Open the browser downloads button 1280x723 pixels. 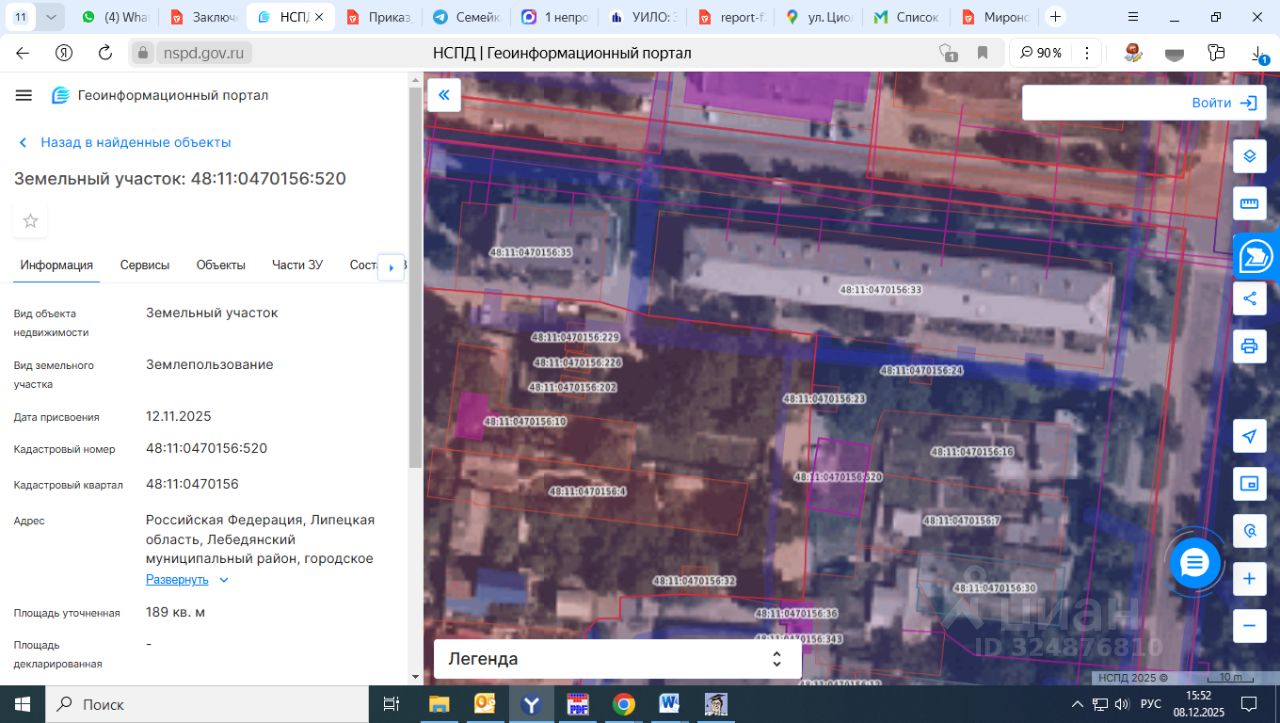click(x=1259, y=54)
